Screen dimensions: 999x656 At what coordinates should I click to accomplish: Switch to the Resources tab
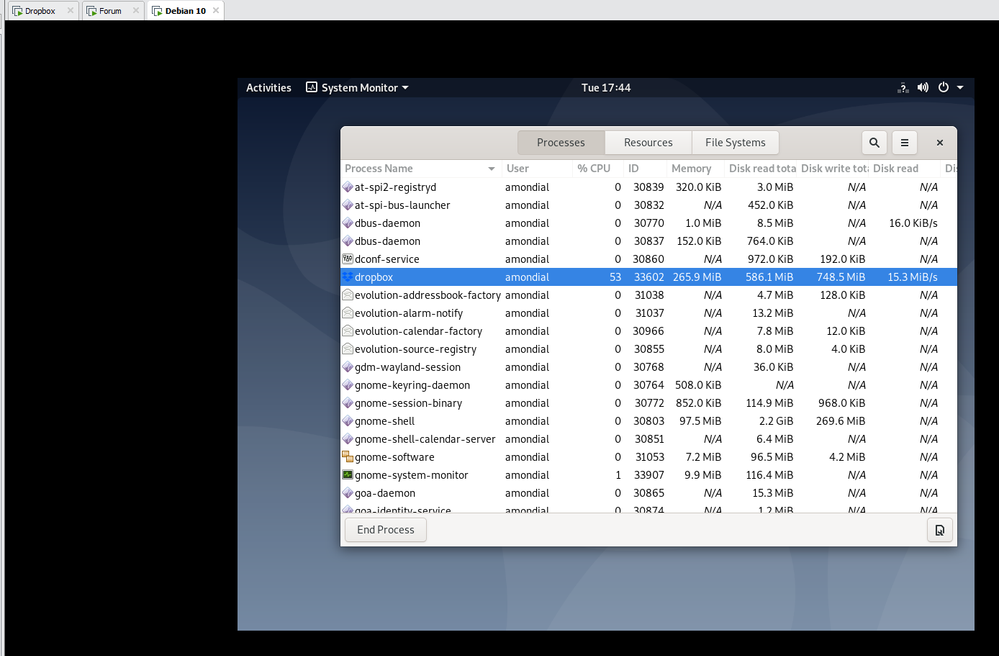click(x=648, y=143)
